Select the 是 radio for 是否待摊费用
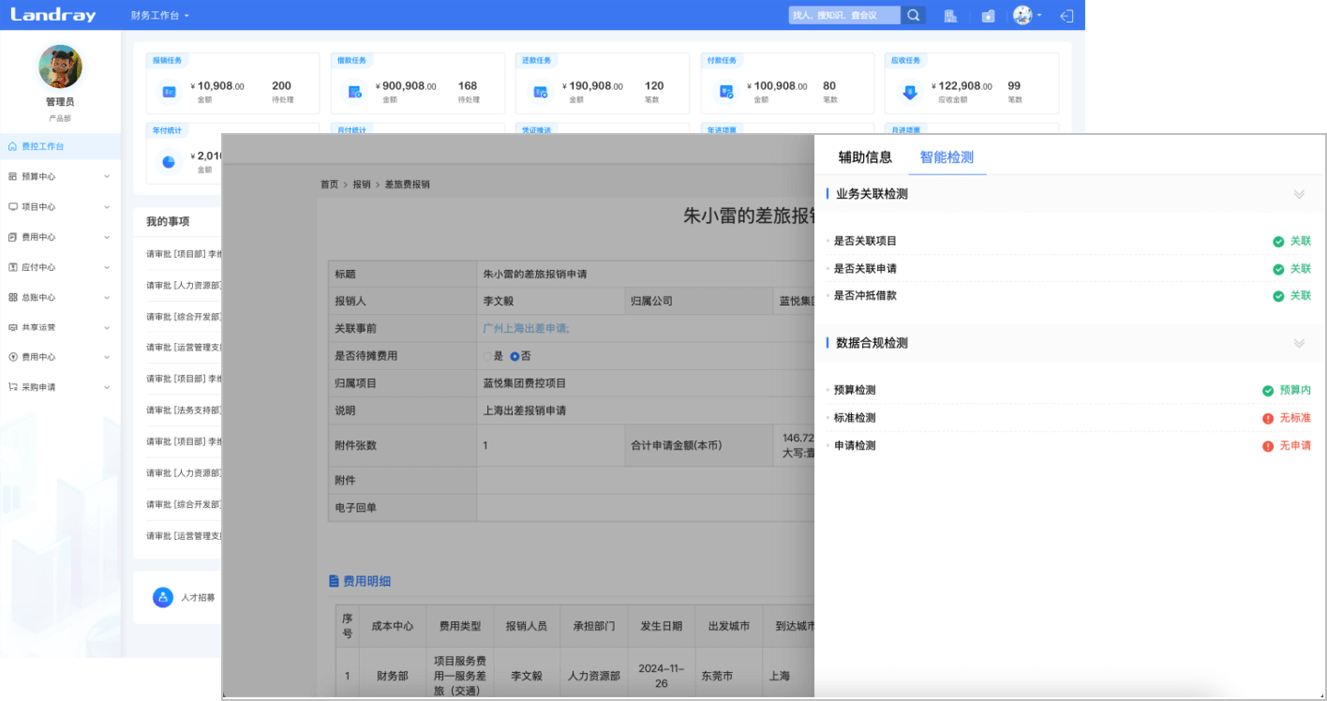This screenshot has width=1327, height=701. (x=488, y=356)
